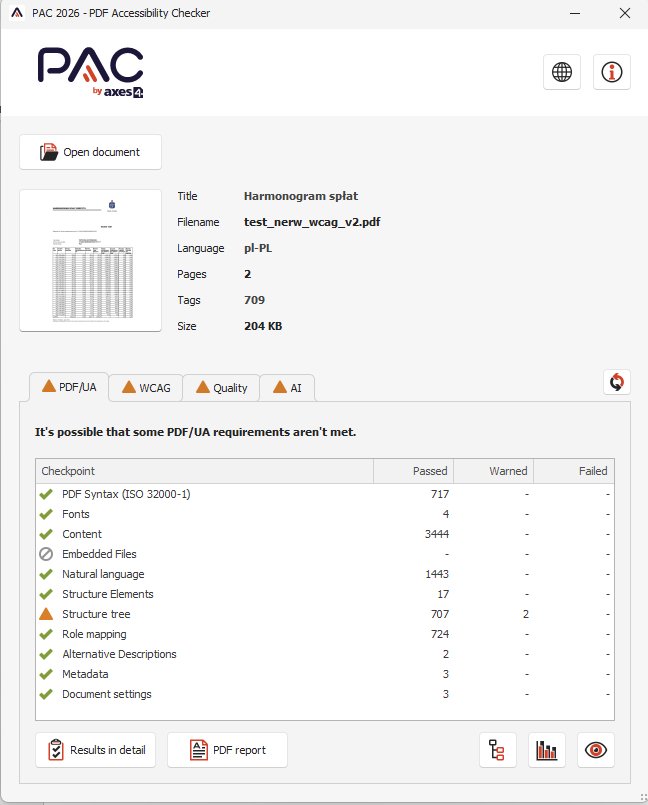Click the passed value 724
648x805 pixels.
point(440,634)
